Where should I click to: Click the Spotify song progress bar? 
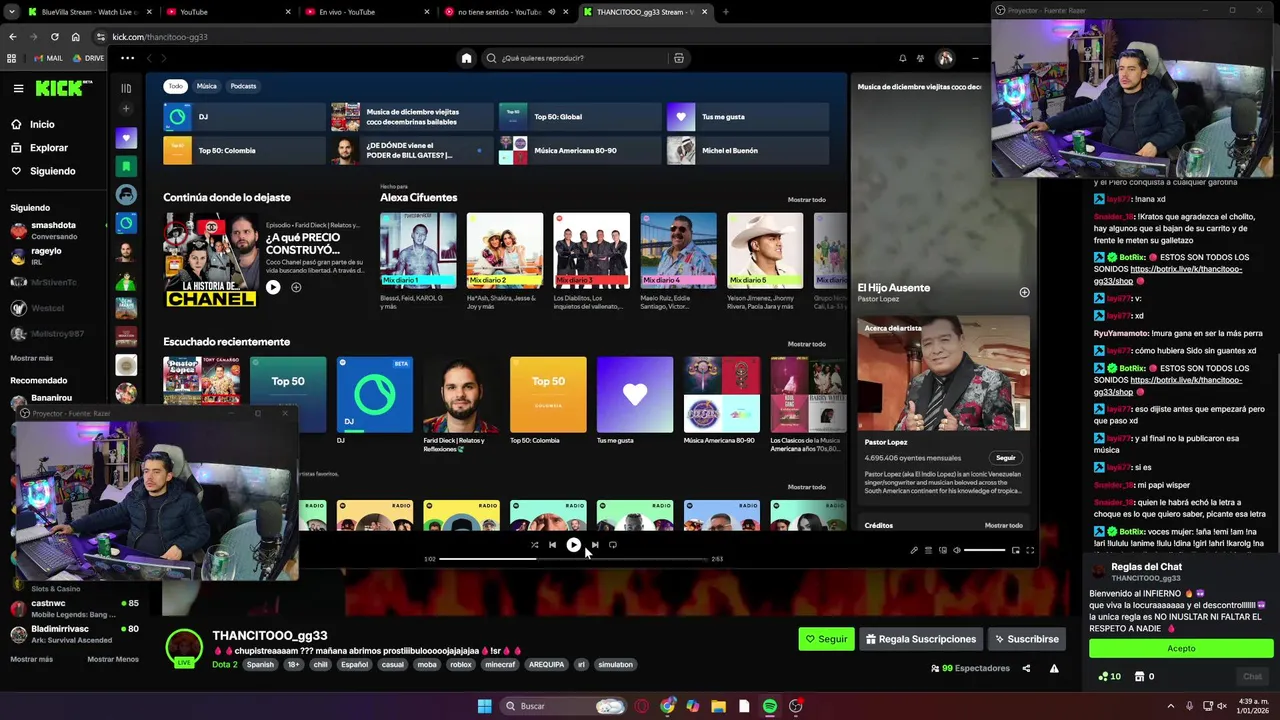pos(574,559)
